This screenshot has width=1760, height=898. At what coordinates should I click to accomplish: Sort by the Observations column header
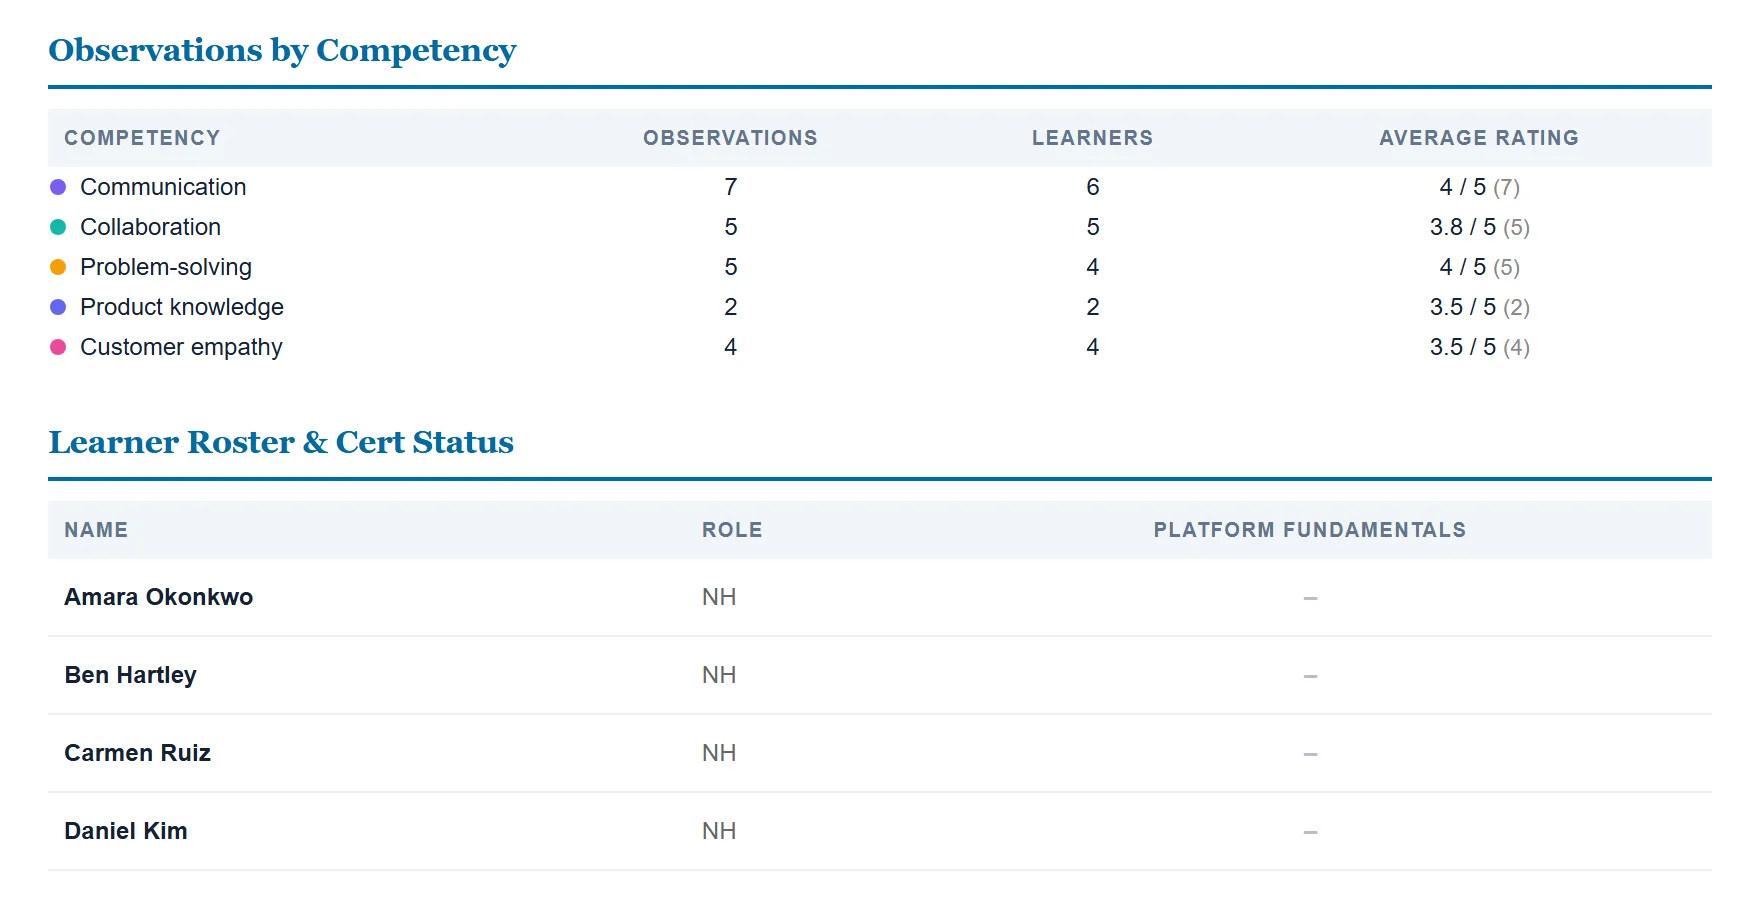coord(730,138)
